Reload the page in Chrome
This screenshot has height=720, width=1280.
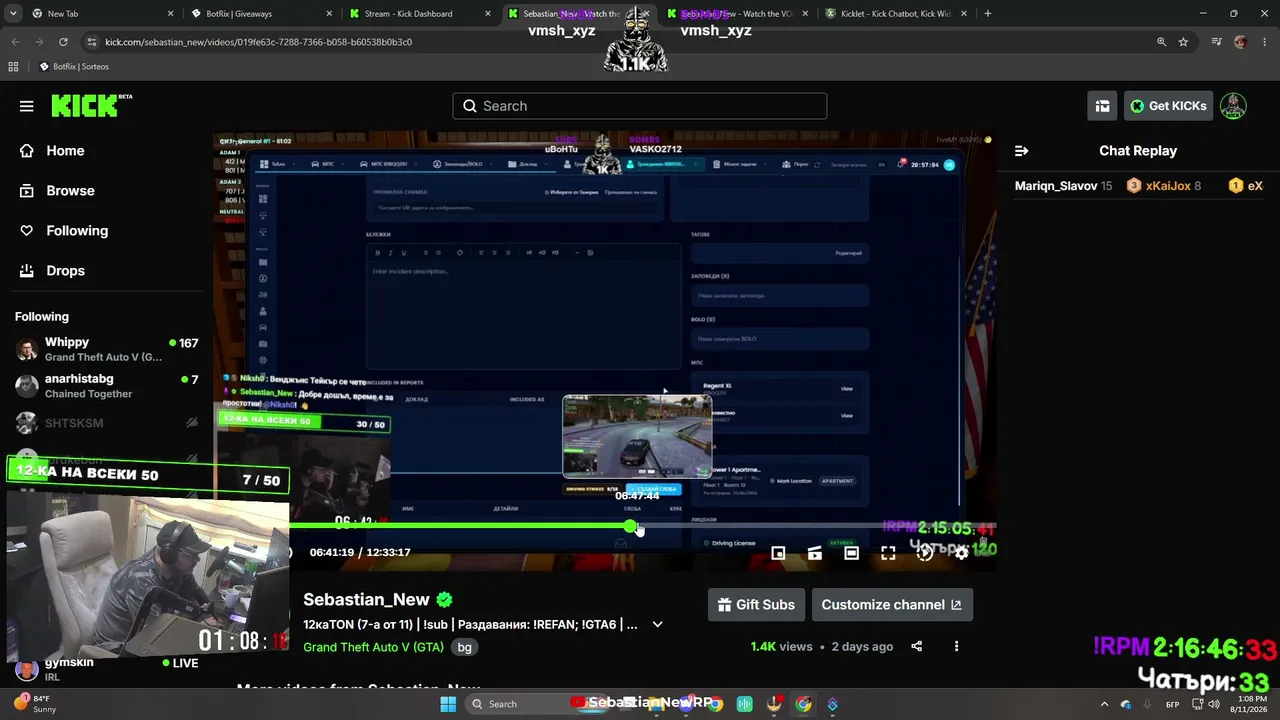pos(63,42)
